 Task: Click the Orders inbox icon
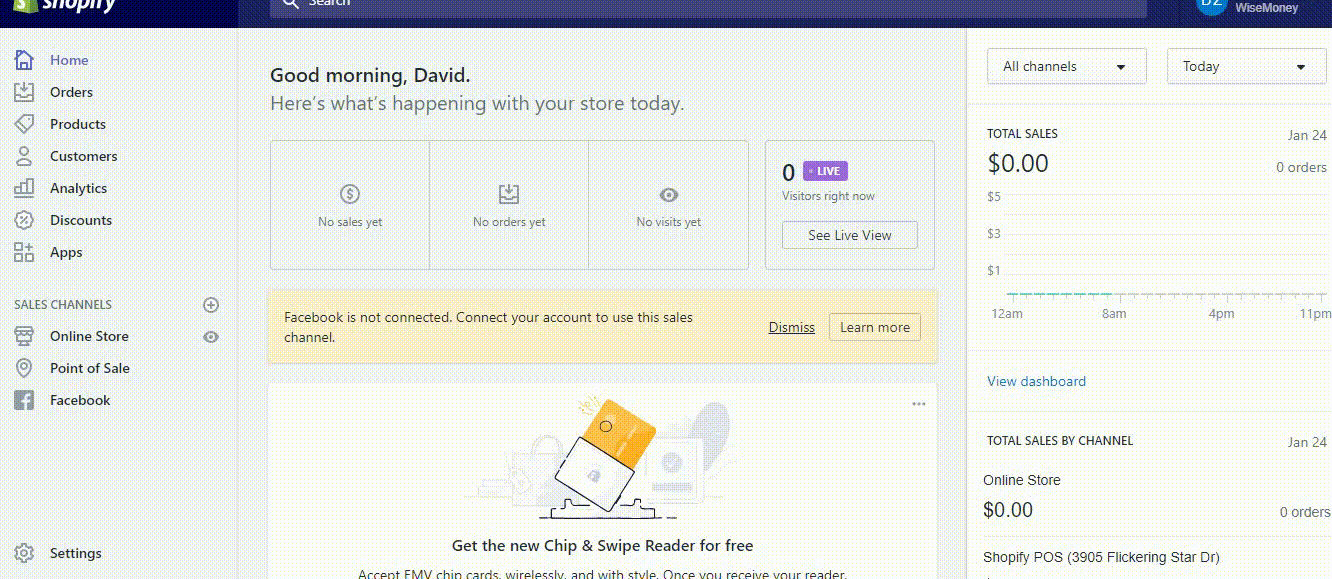click(24, 92)
